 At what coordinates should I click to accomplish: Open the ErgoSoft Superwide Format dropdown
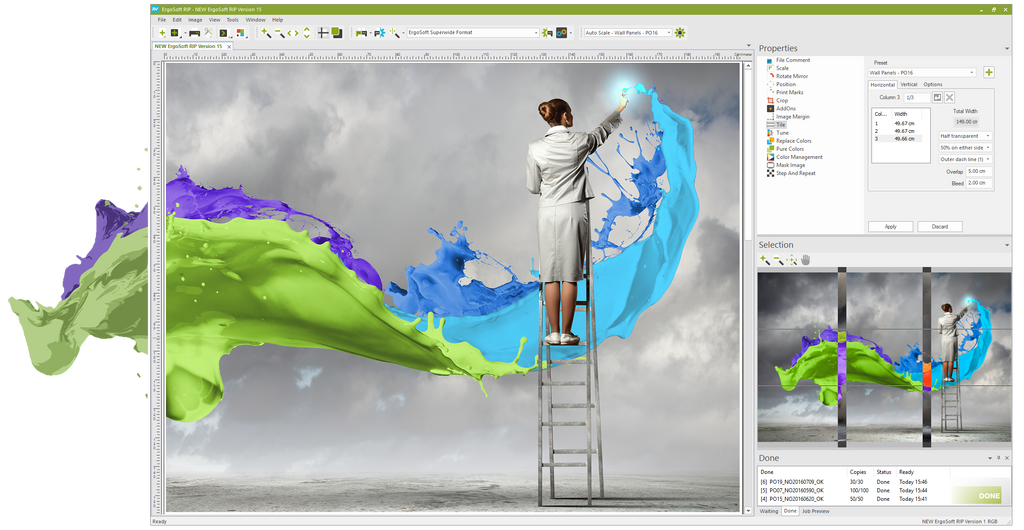coord(472,33)
